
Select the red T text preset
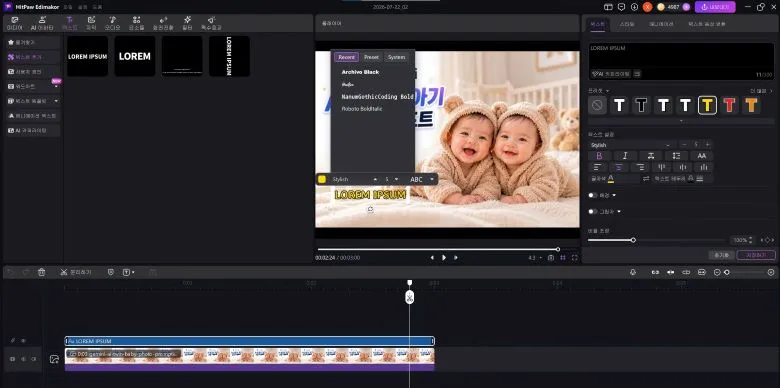pos(729,105)
